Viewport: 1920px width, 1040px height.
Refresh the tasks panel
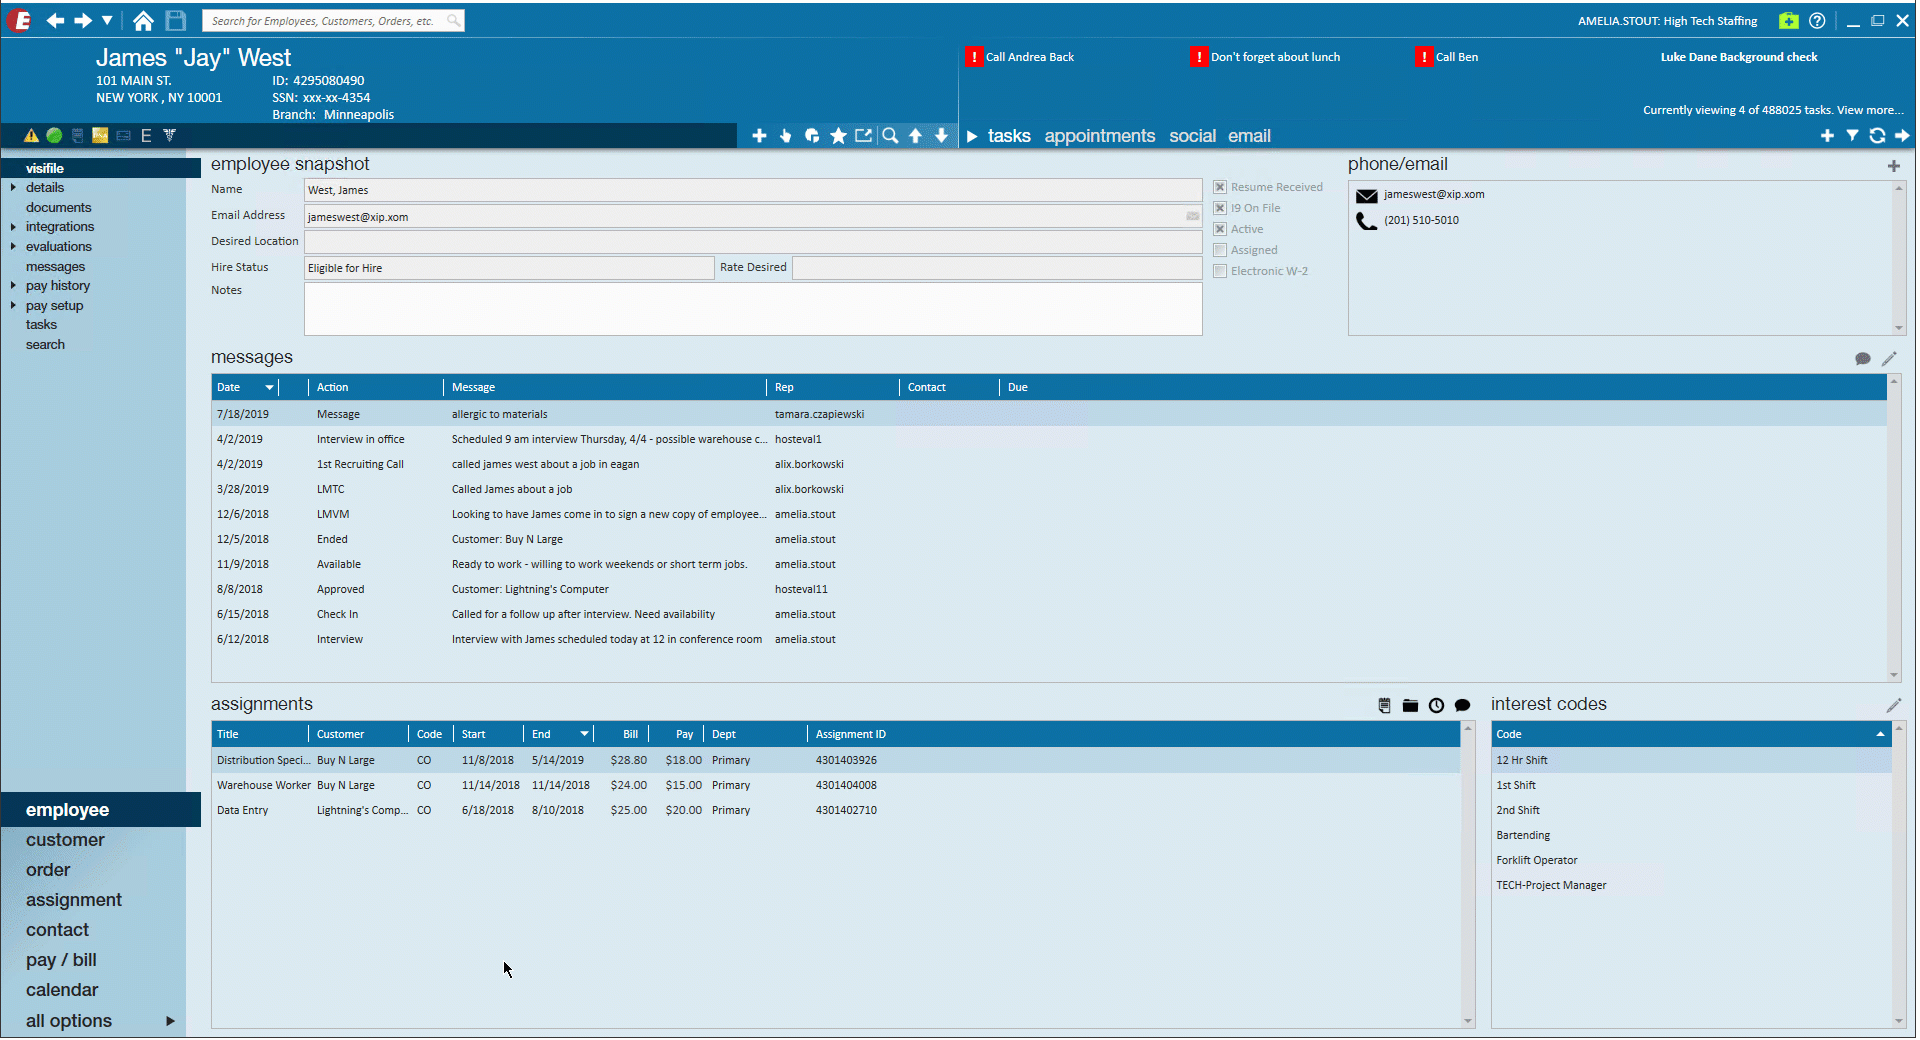point(1877,135)
